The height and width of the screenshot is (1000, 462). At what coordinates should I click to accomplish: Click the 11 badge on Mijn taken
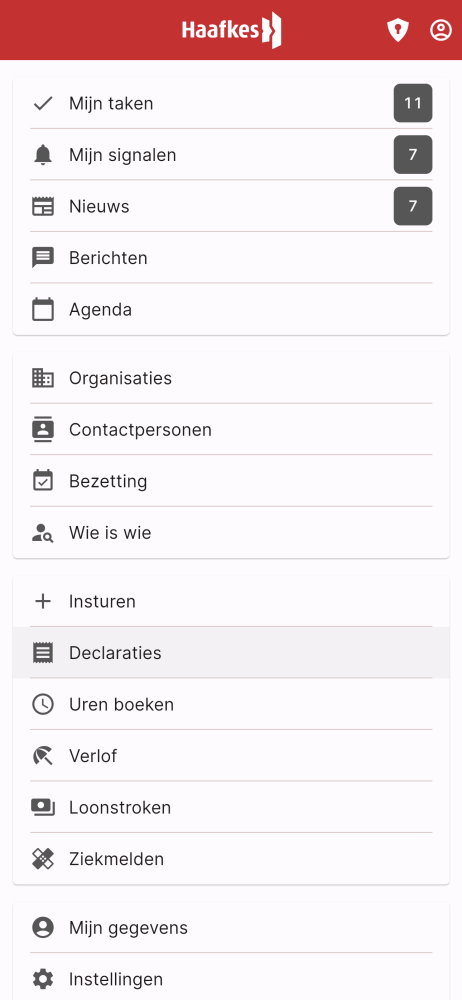(x=413, y=103)
